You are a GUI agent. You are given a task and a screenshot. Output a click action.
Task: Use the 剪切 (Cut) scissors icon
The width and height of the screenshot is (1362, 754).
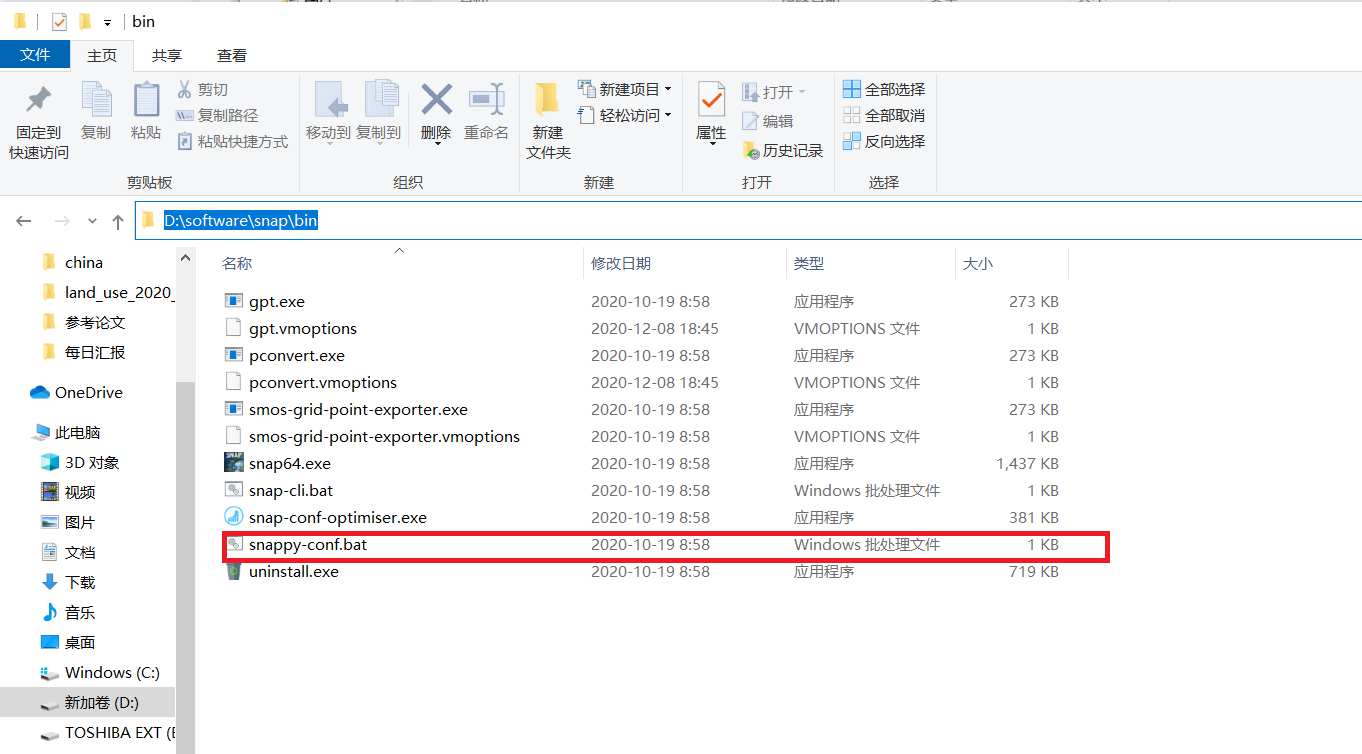coord(193,89)
